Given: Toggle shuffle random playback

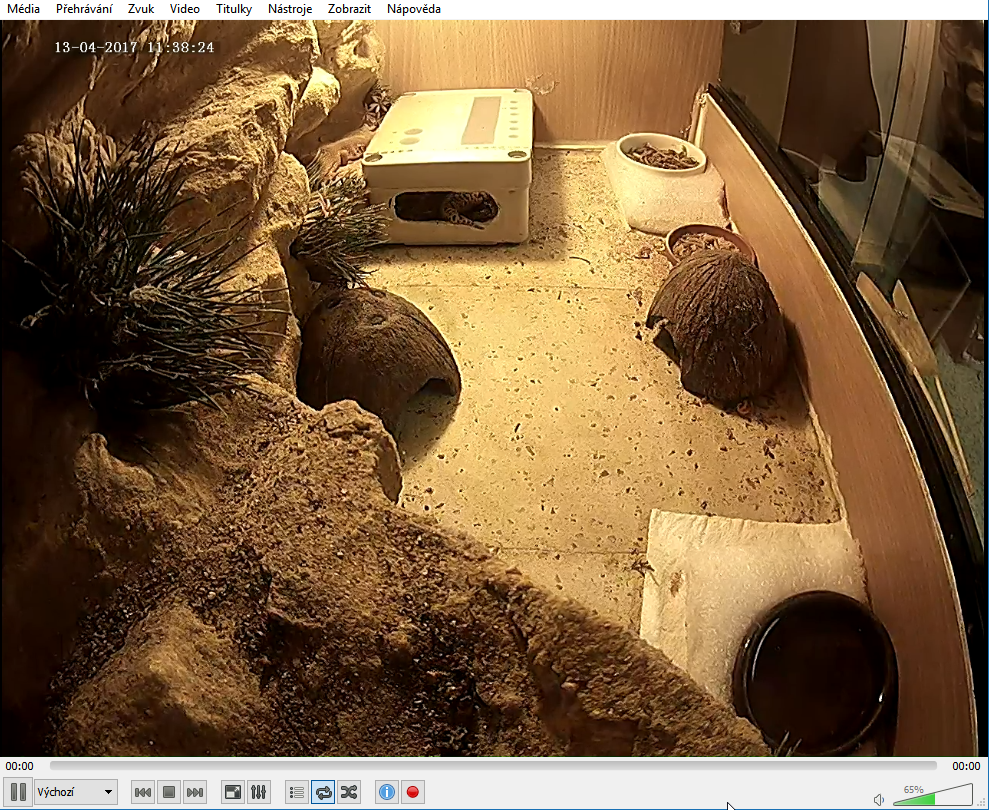Looking at the screenshot, I should click(x=349, y=792).
